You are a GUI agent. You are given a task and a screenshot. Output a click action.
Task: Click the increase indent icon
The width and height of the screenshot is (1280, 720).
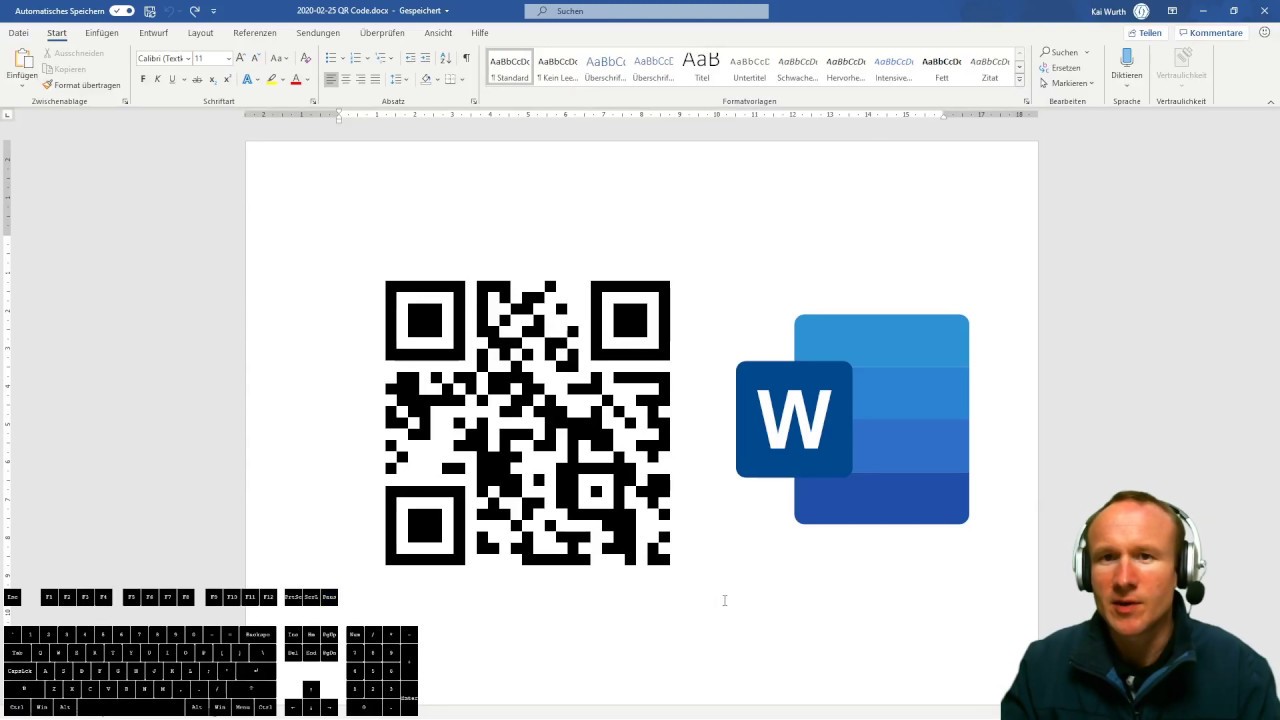(x=426, y=58)
